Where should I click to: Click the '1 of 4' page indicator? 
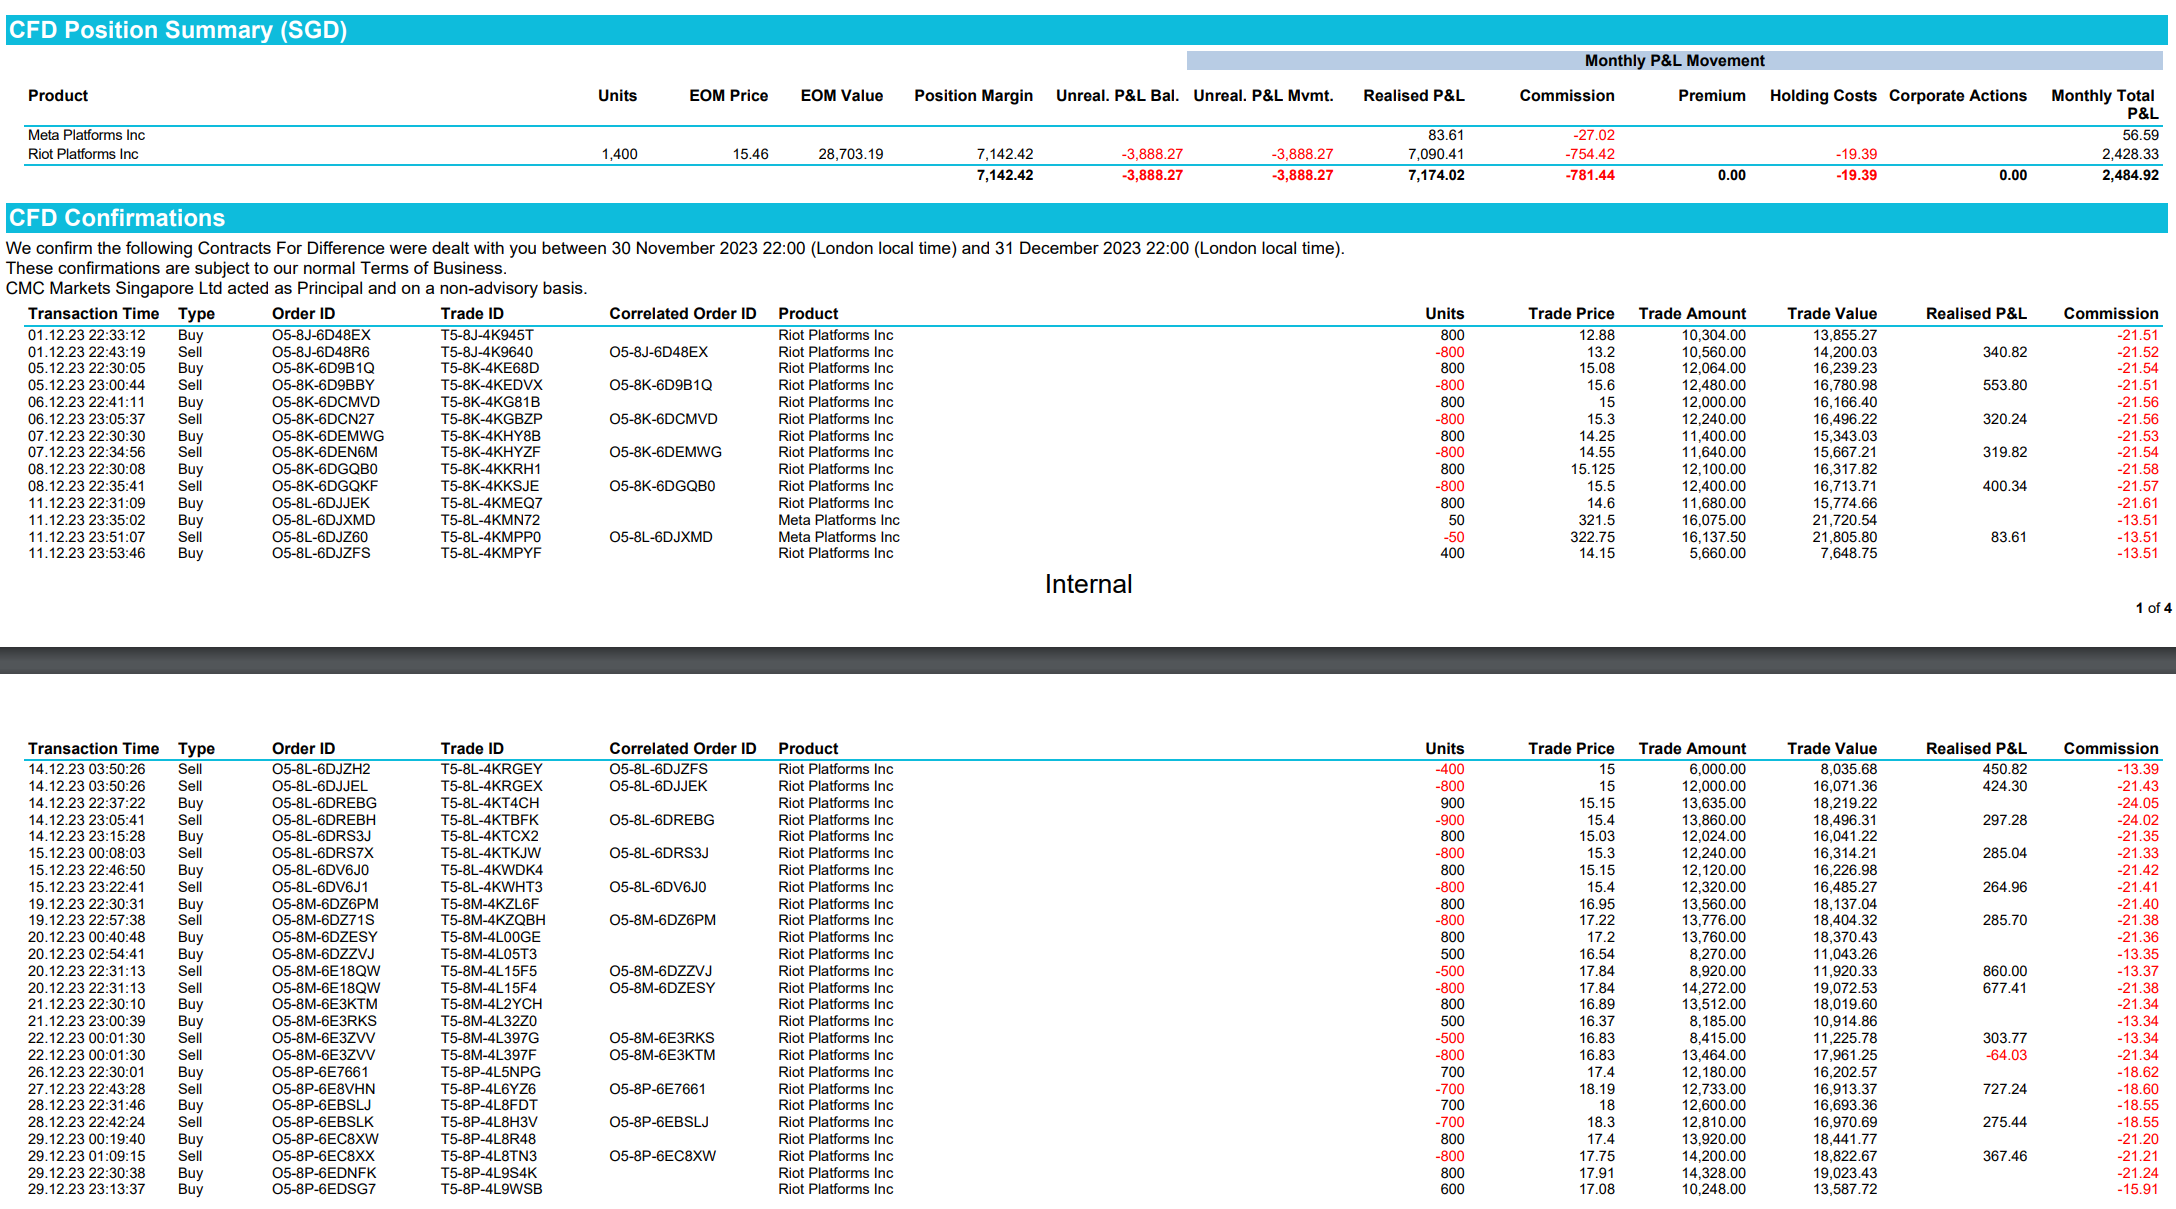point(2153,608)
